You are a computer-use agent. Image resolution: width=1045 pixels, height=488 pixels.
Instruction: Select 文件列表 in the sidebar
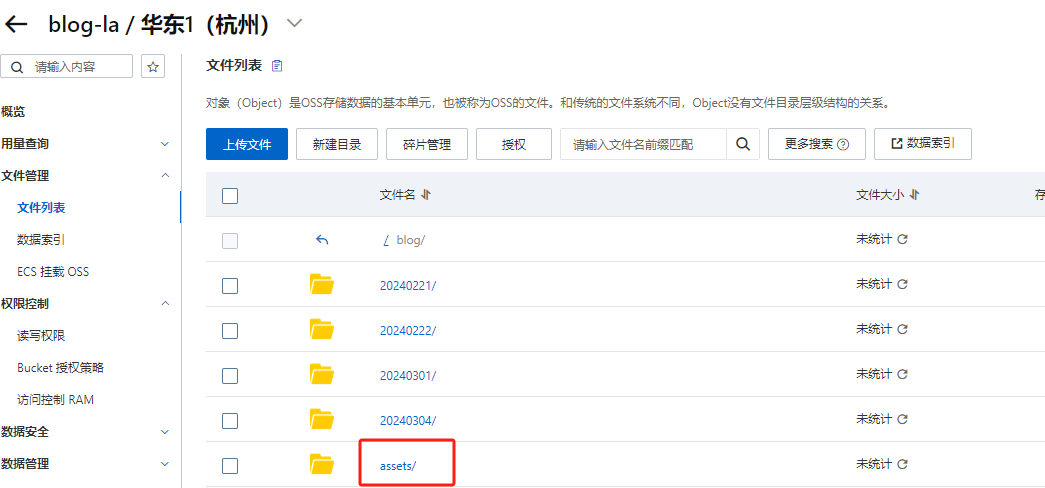[x=41, y=208]
